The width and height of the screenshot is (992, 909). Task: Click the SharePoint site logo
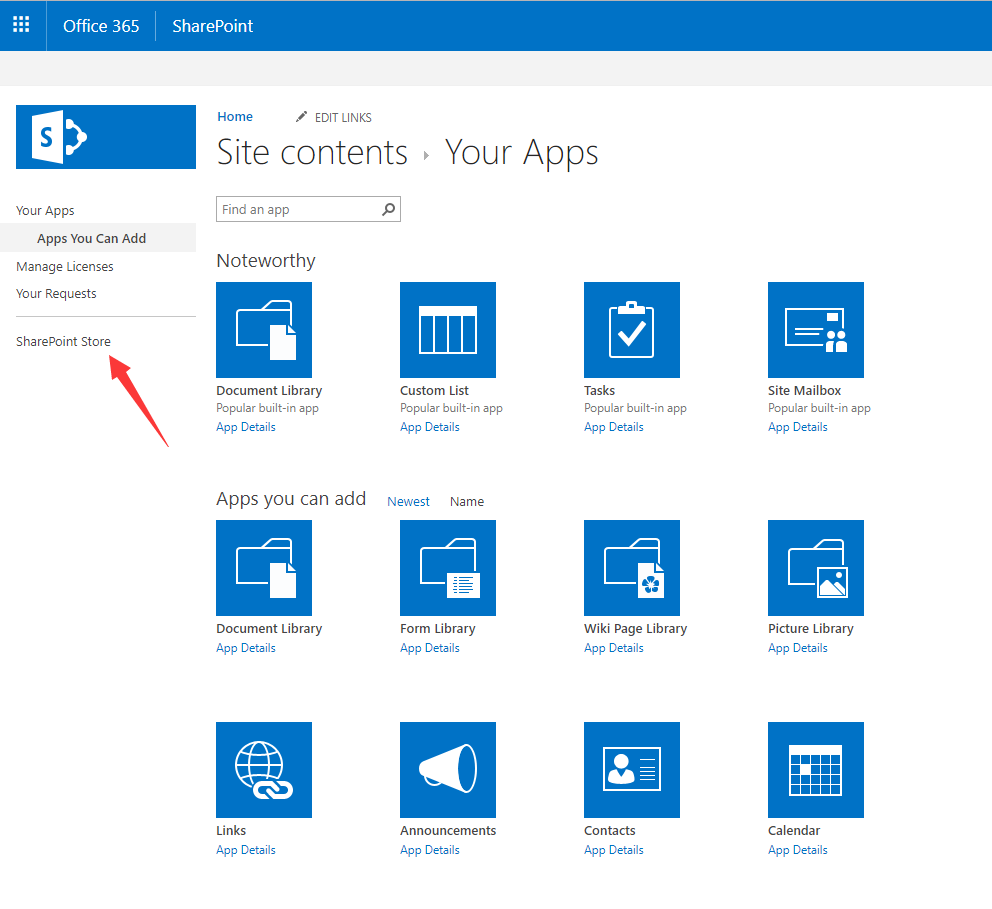[106, 137]
